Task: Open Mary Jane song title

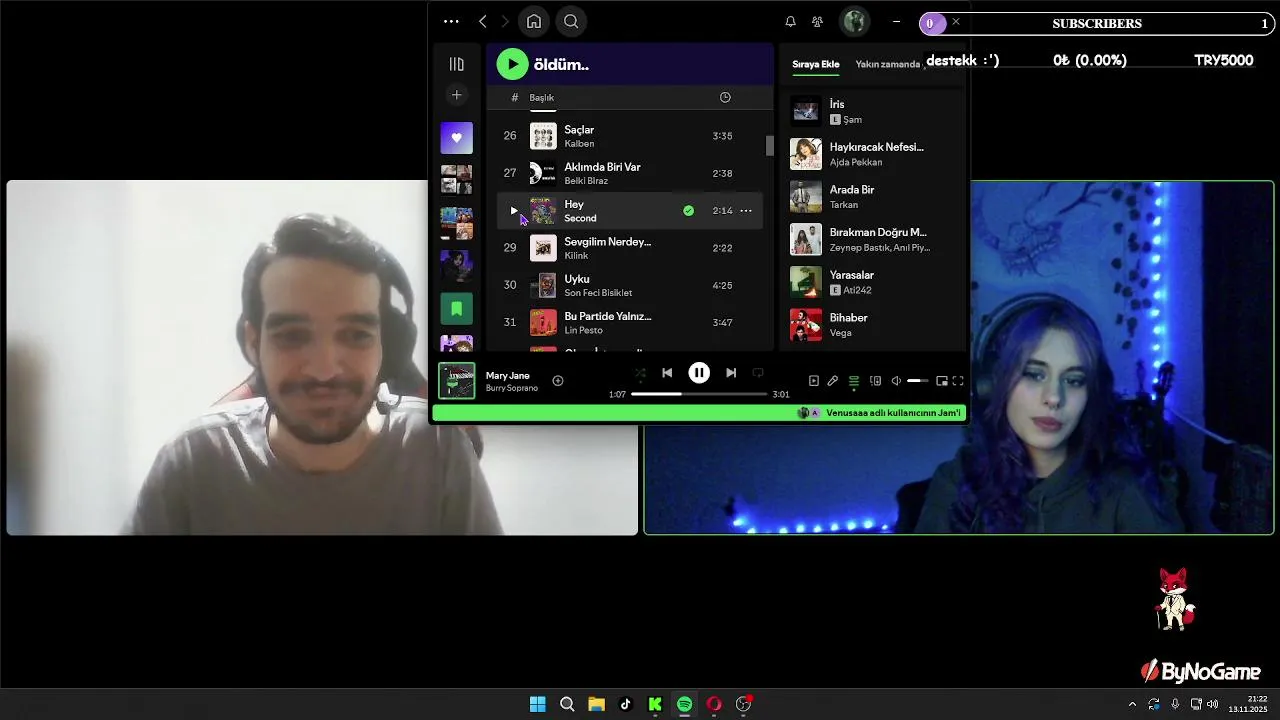Action: (x=508, y=375)
